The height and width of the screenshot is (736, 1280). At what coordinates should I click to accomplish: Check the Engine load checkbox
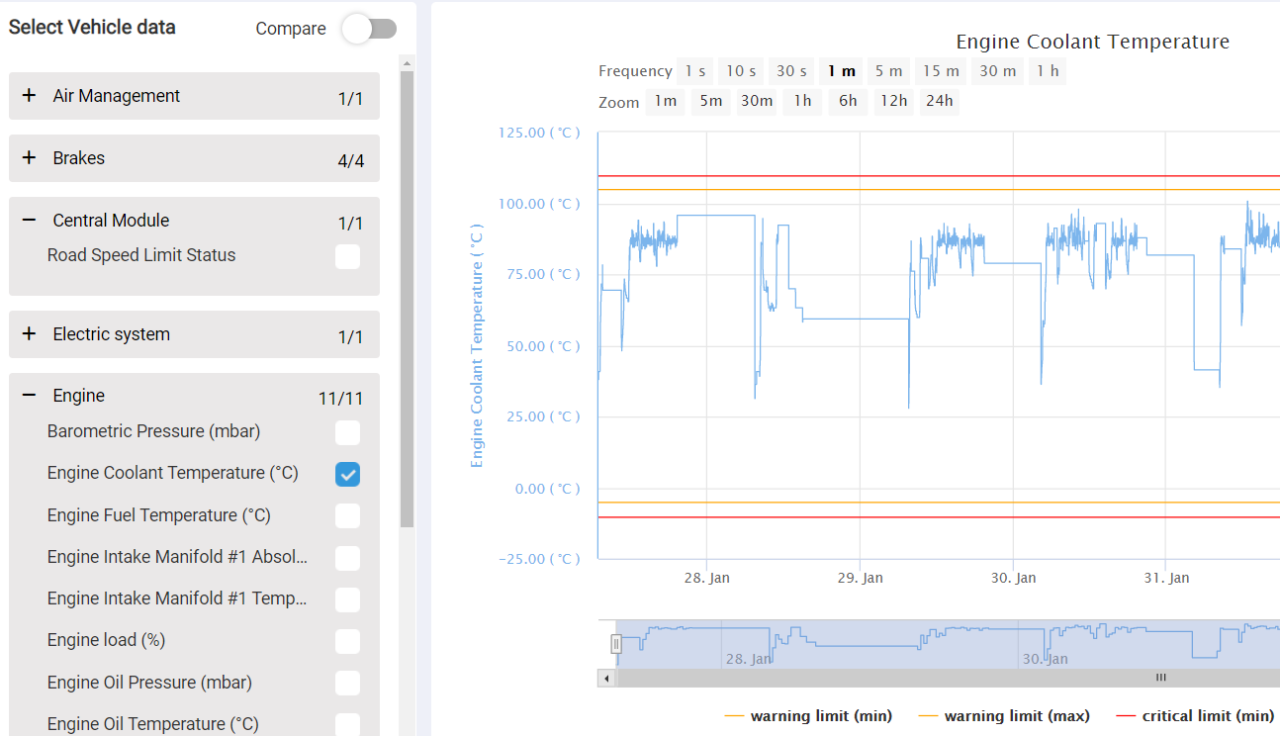click(x=347, y=640)
